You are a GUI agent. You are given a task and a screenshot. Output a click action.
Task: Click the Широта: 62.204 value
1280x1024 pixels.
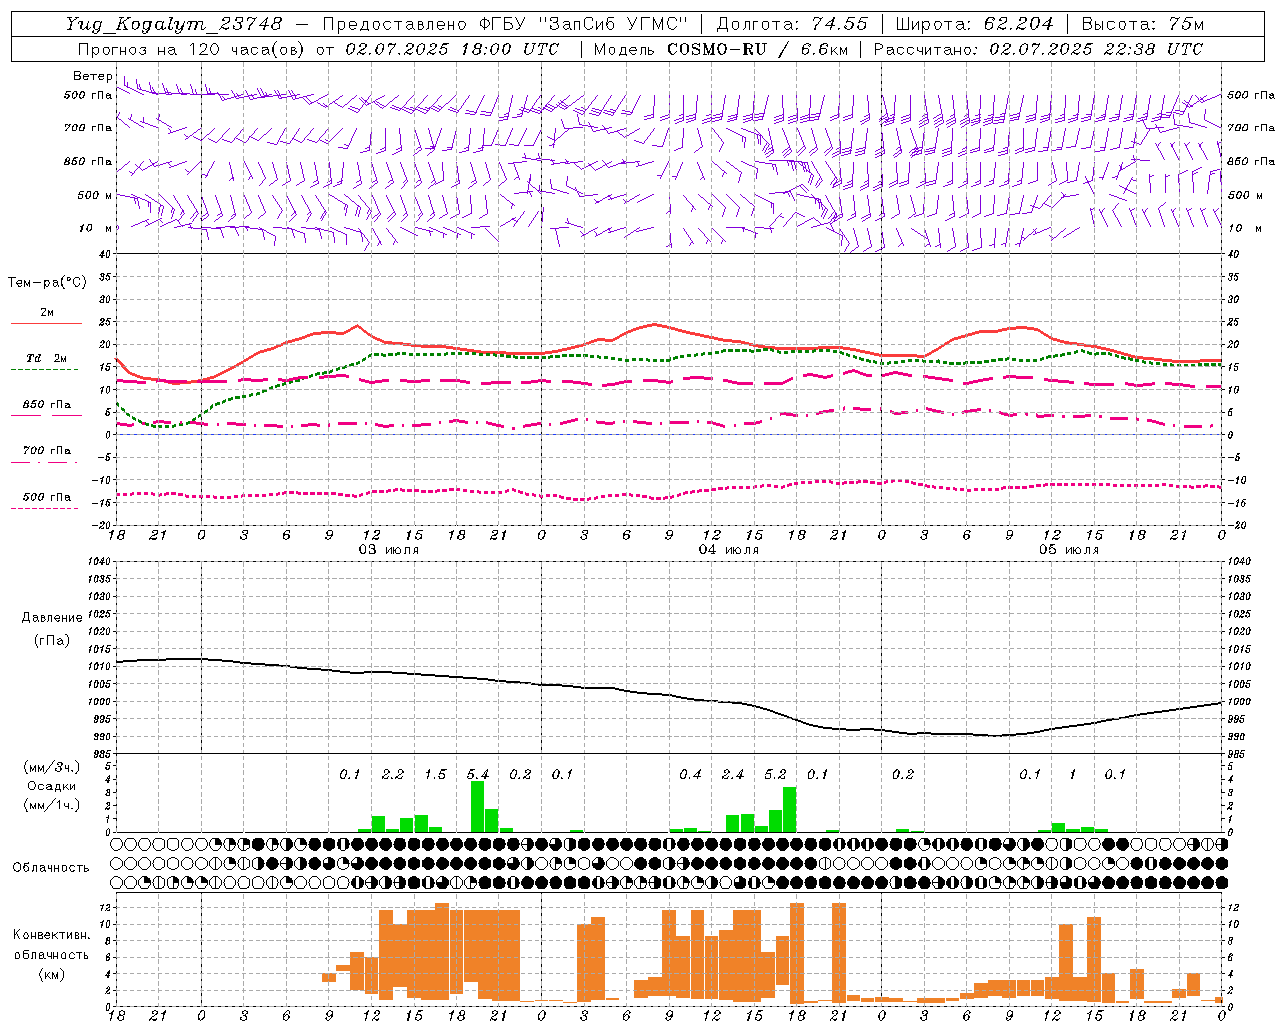[974, 24]
